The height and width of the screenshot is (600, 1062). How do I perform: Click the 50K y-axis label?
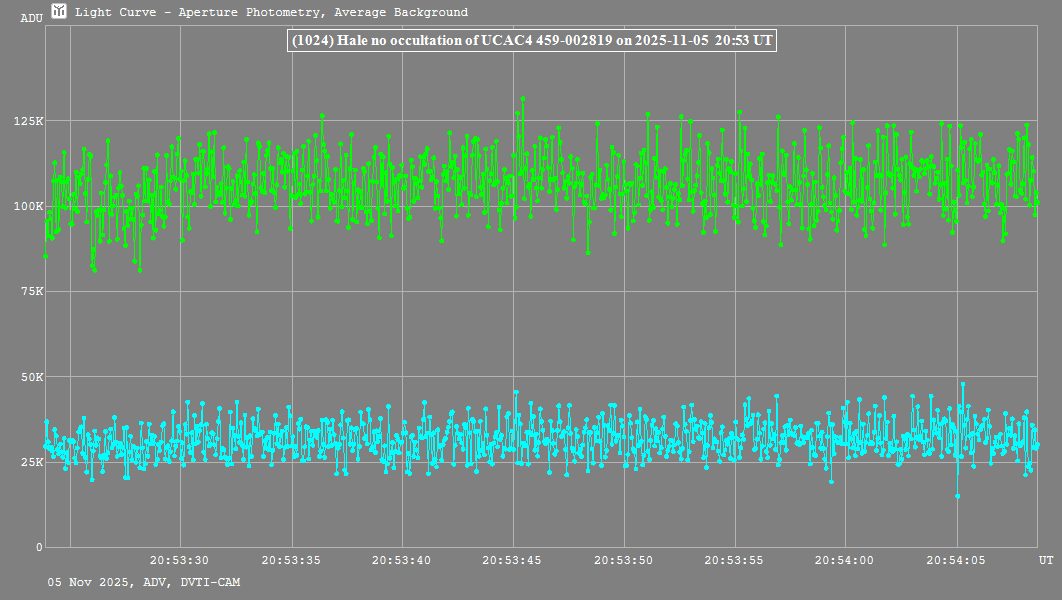coord(31,377)
